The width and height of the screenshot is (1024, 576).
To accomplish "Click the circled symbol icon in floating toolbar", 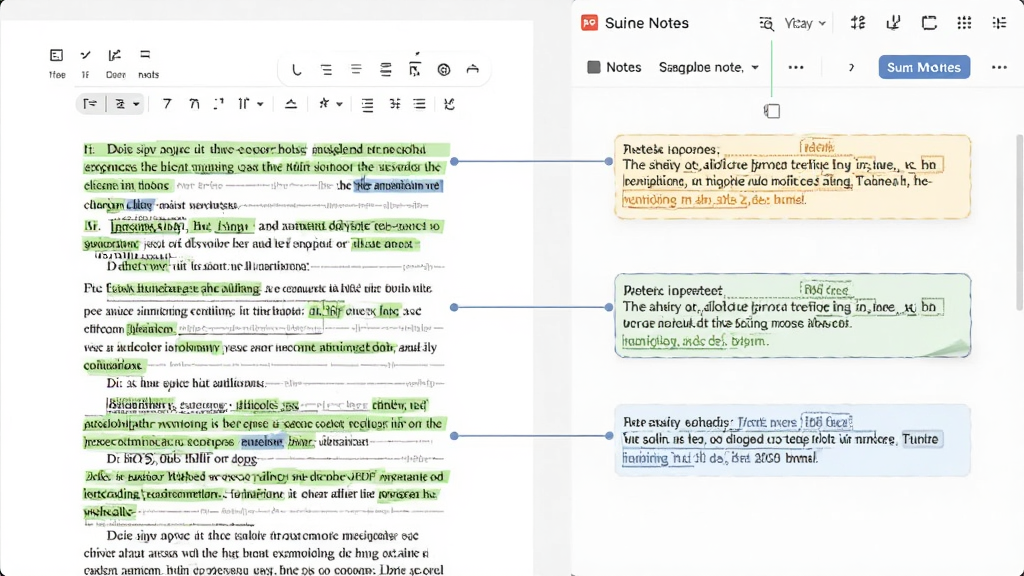I will 444,69.
